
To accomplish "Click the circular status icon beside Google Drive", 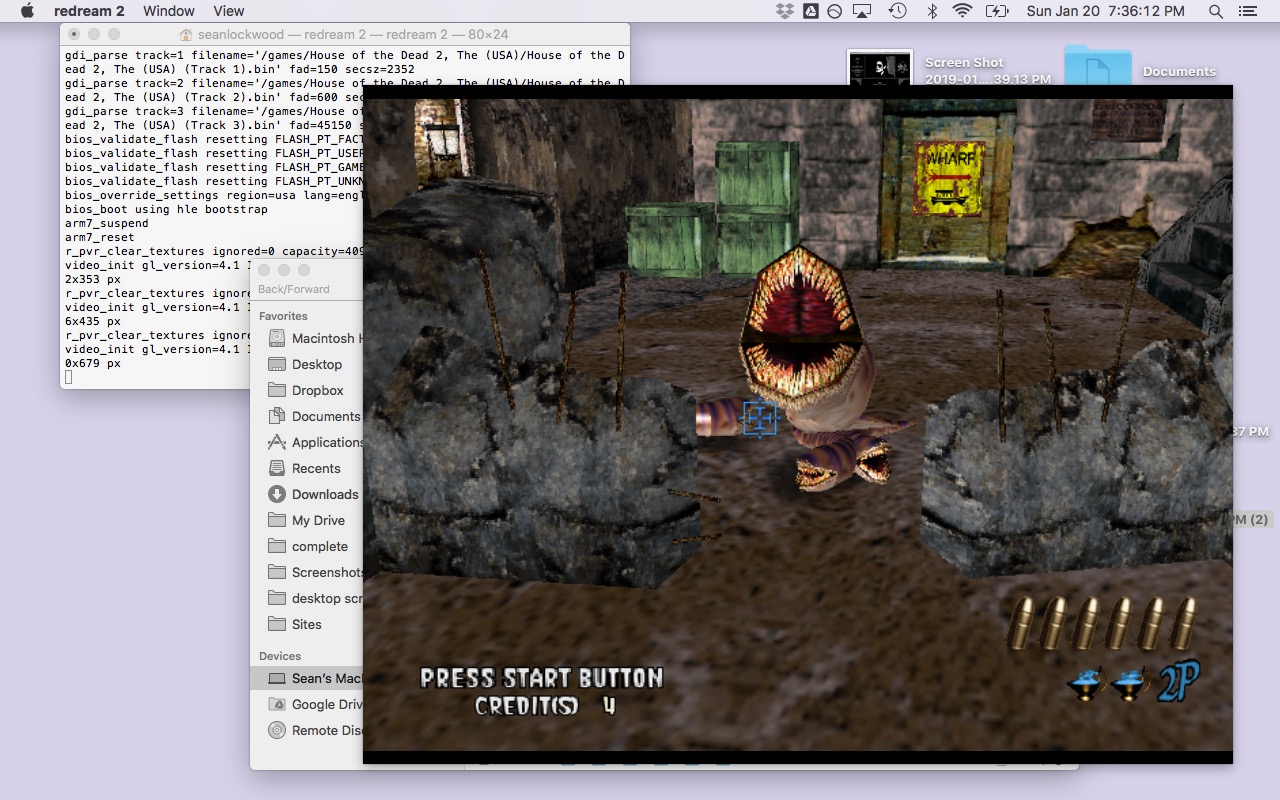I will click(x=835, y=11).
